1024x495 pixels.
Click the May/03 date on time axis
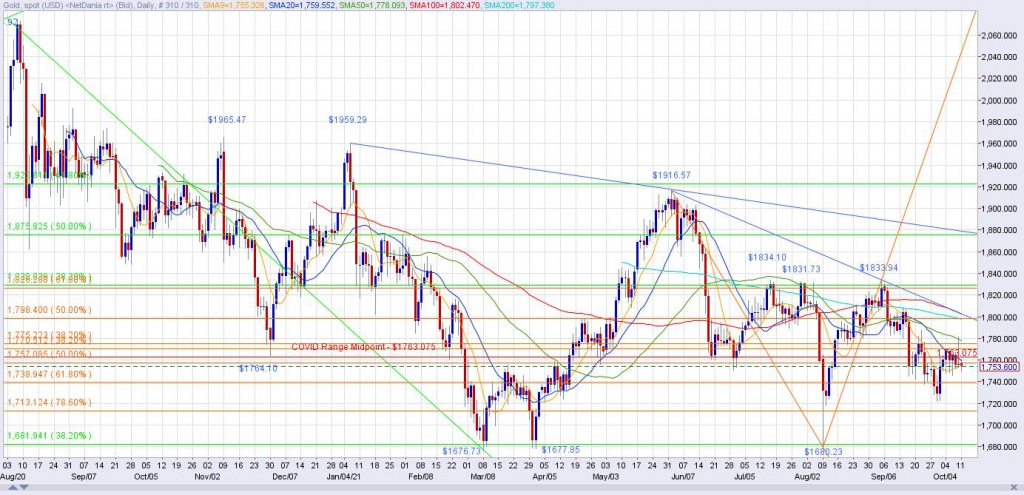[607, 477]
